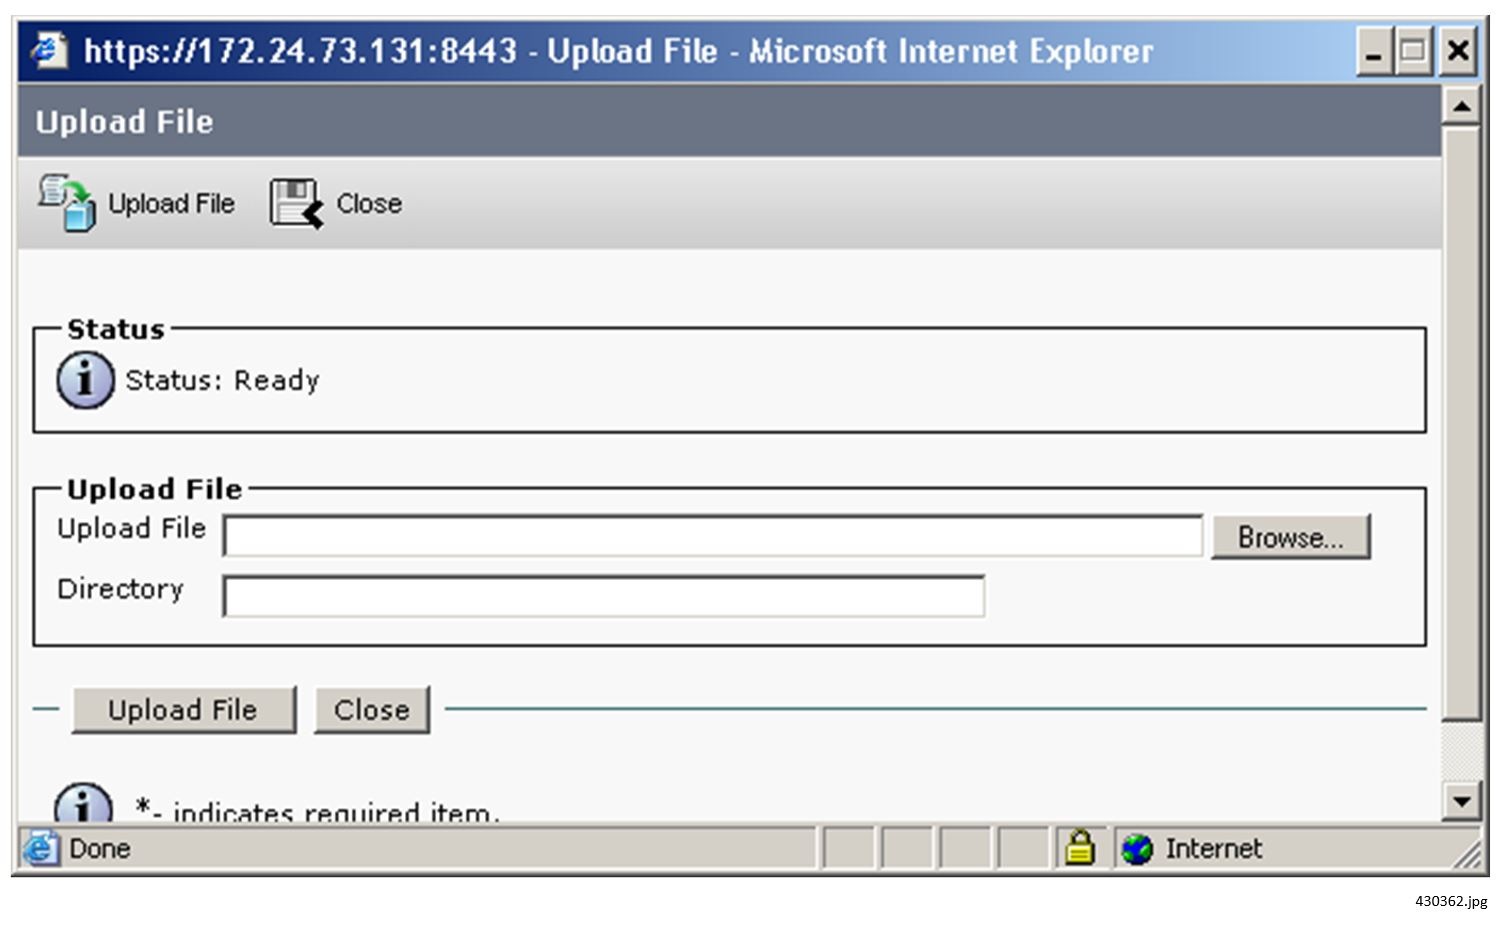Click the security padlock in status bar
This screenshot has width=1512, height=927.
coord(1079,848)
